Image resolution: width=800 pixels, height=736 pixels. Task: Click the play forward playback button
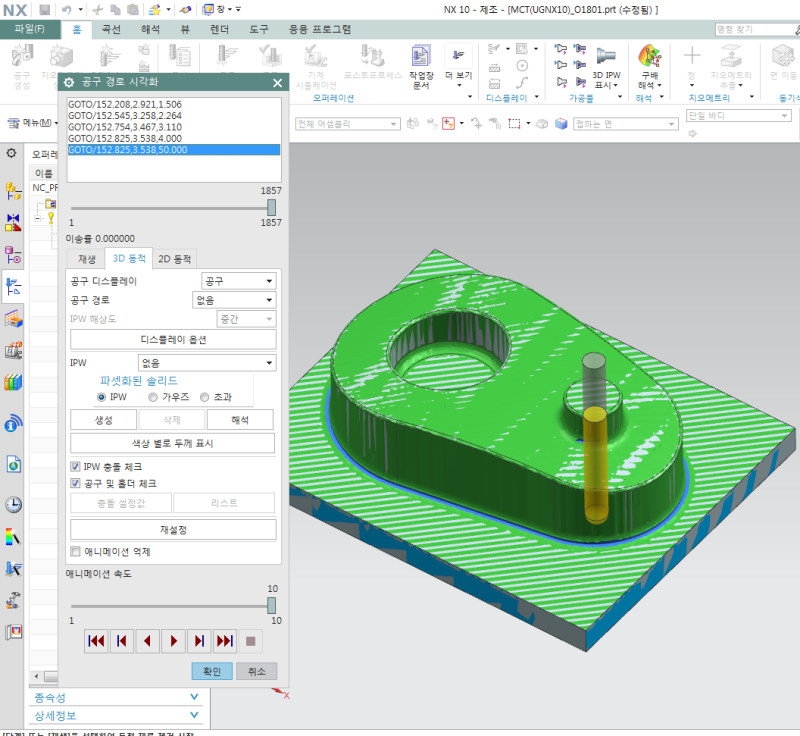coord(174,641)
